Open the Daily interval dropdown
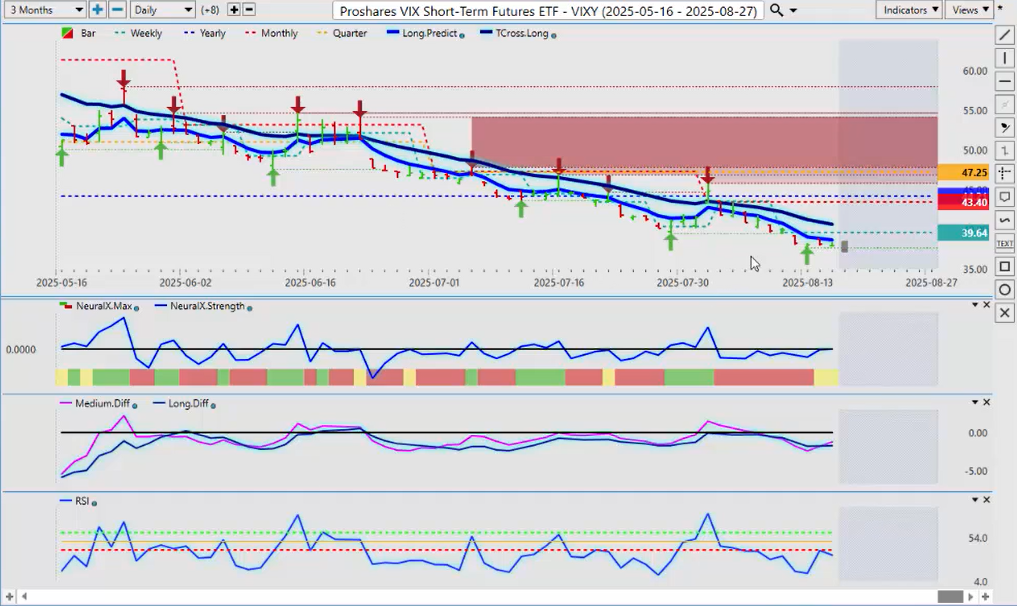 click(161, 10)
